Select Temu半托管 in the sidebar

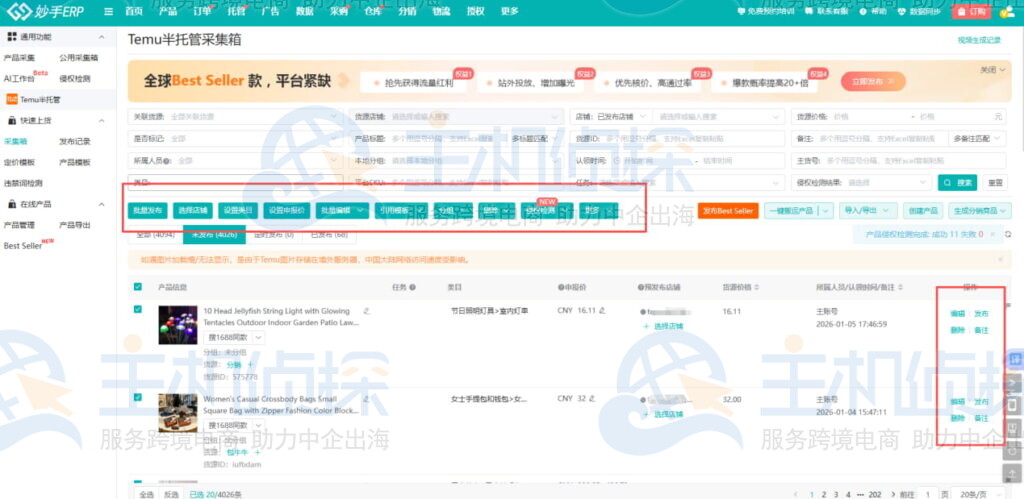tap(39, 100)
